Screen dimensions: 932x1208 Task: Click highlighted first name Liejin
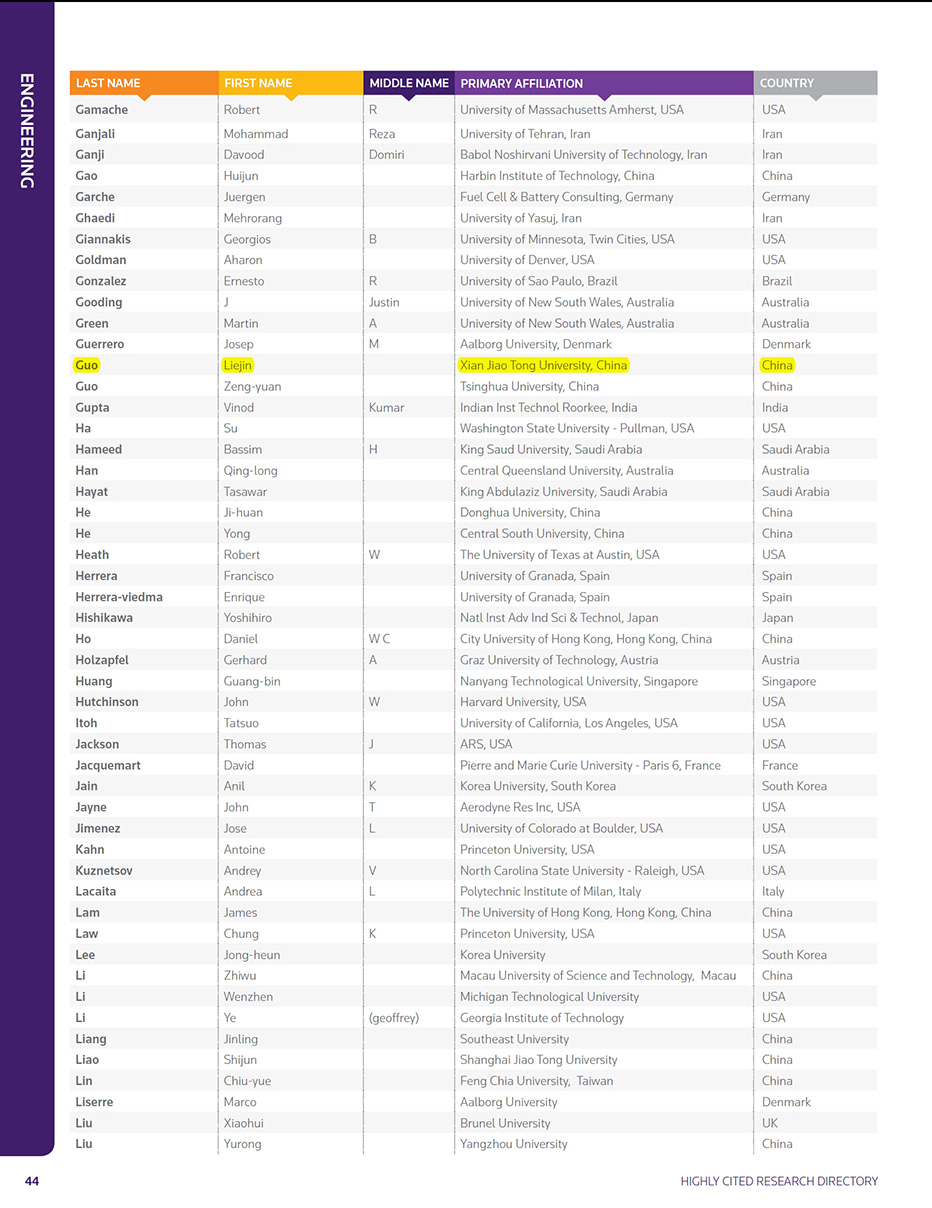coord(238,365)
